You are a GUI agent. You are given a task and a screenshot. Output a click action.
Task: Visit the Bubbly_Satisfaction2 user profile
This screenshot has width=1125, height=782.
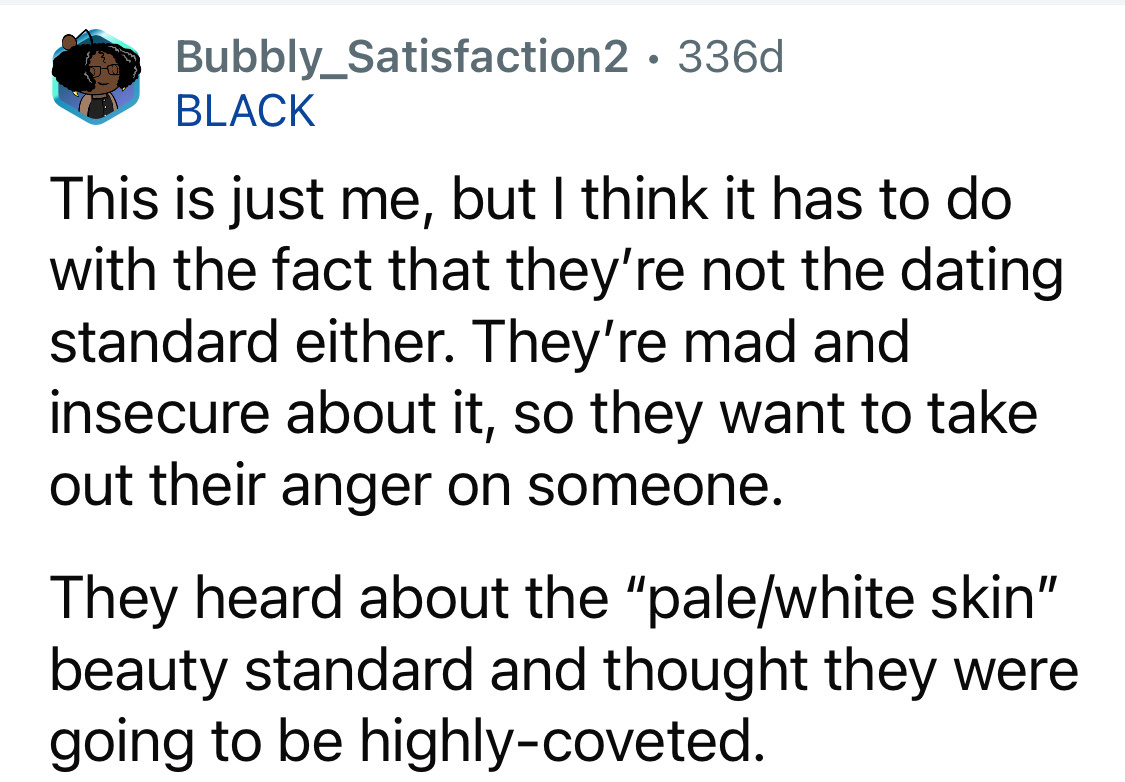point(402,57)
